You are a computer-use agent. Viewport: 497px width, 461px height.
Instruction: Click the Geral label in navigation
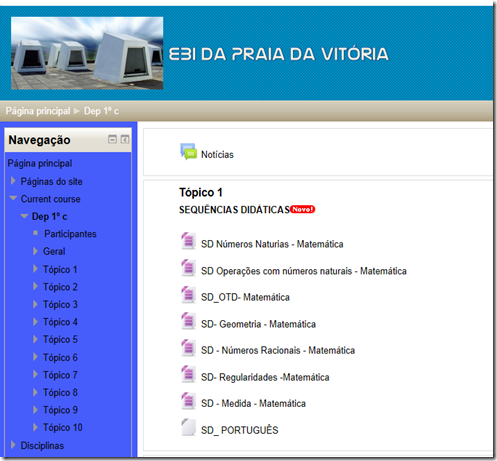[x=54, y=251]
